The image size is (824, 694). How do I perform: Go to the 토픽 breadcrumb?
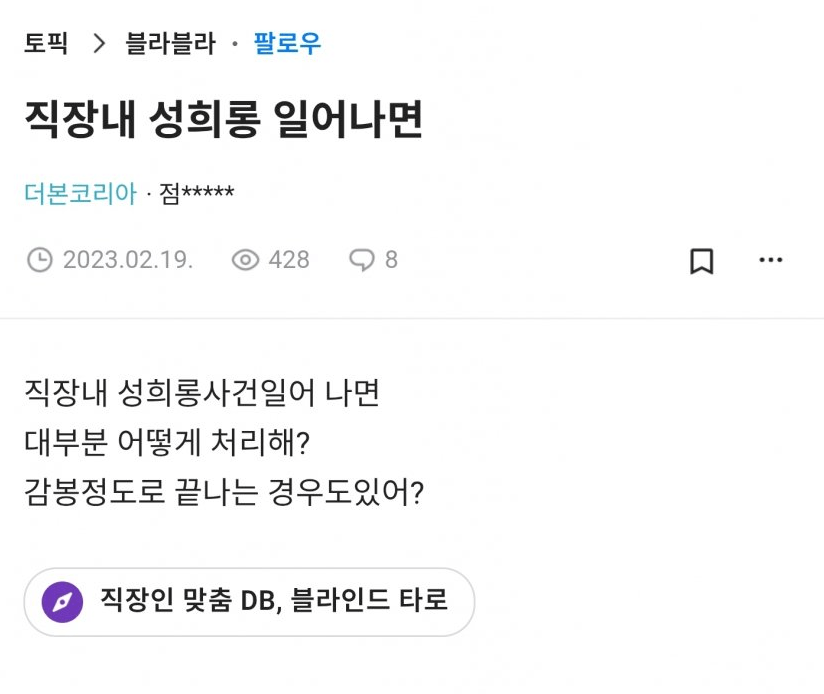pyautogui.click(x=46, y=44)
